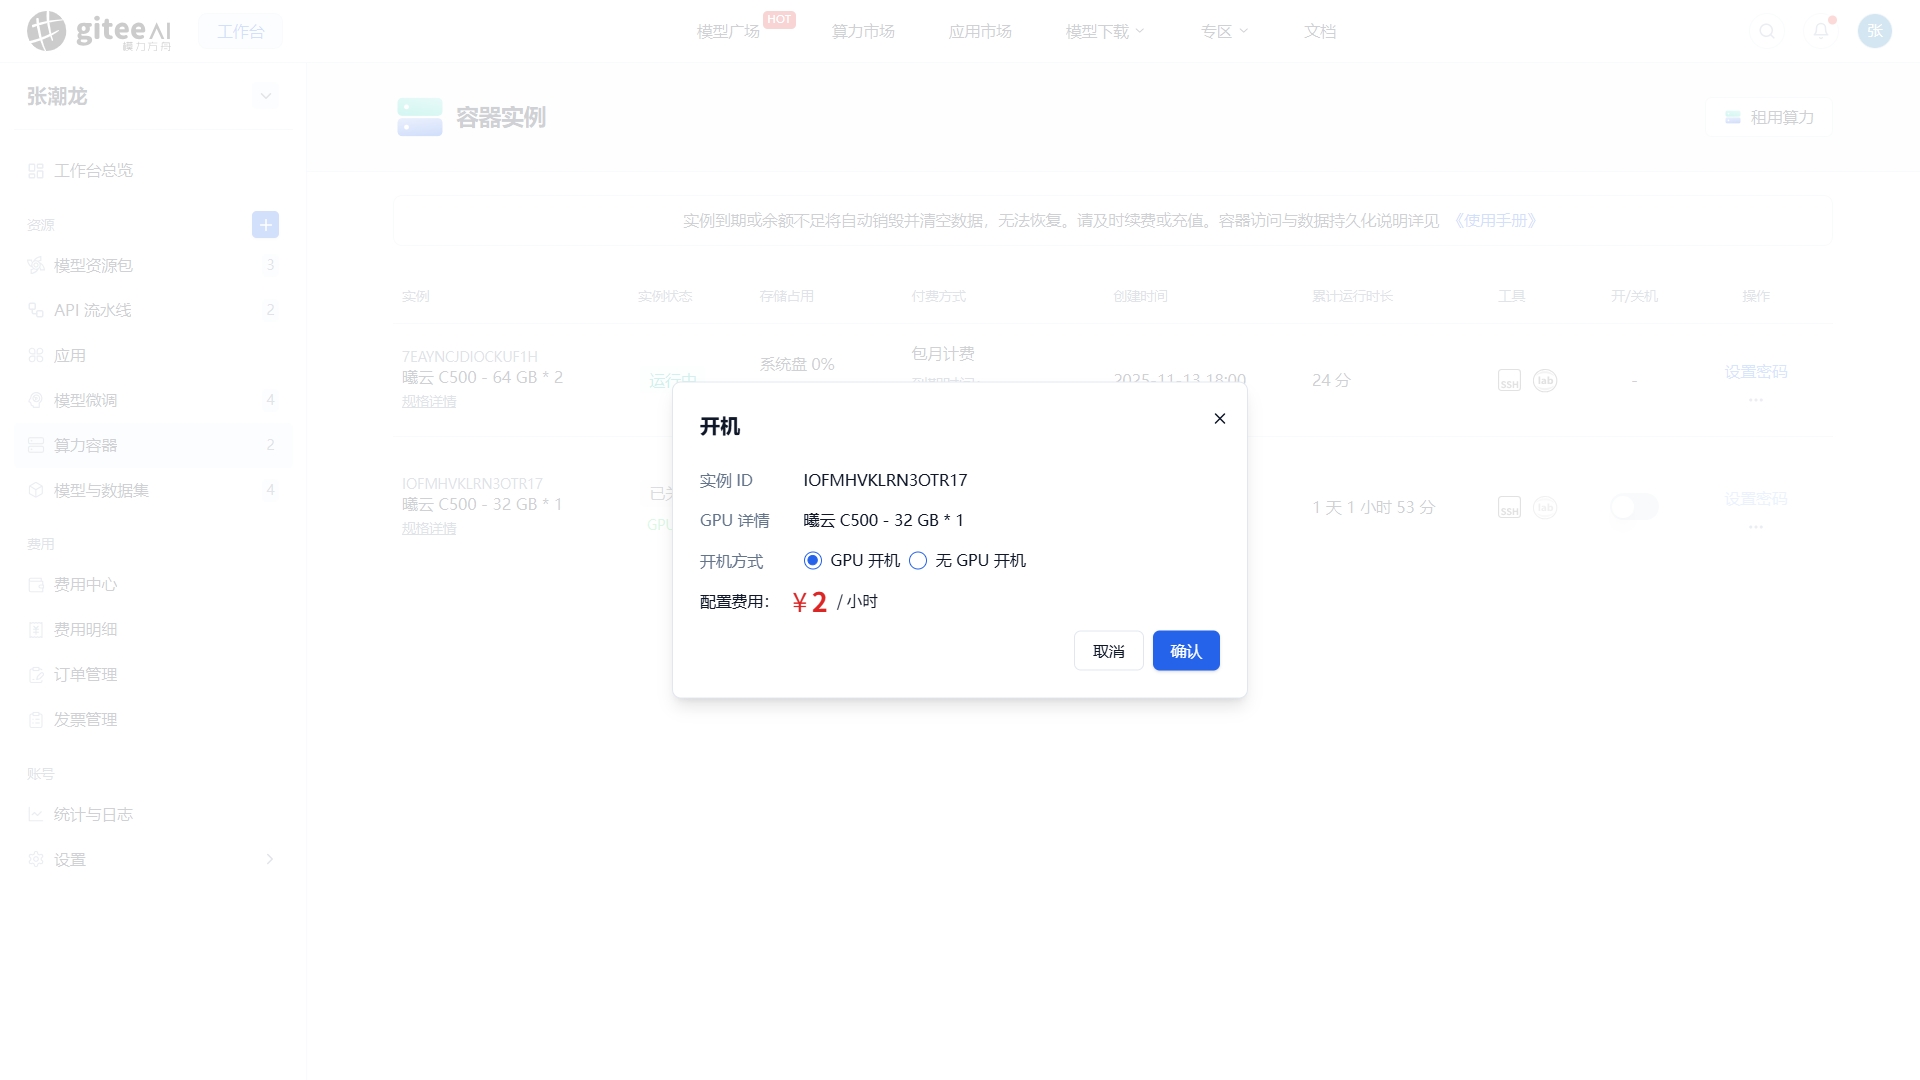Open the user avatar 张

(1875, 31)
